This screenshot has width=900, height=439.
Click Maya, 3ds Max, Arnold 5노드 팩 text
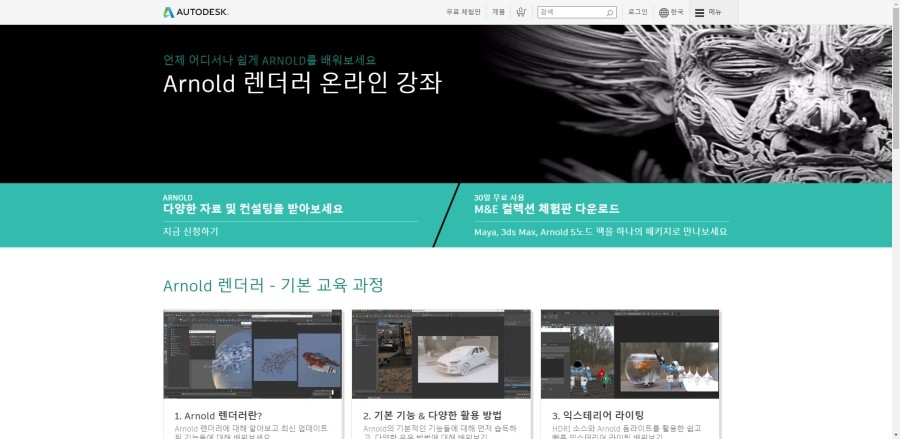[x=600, y=232]
